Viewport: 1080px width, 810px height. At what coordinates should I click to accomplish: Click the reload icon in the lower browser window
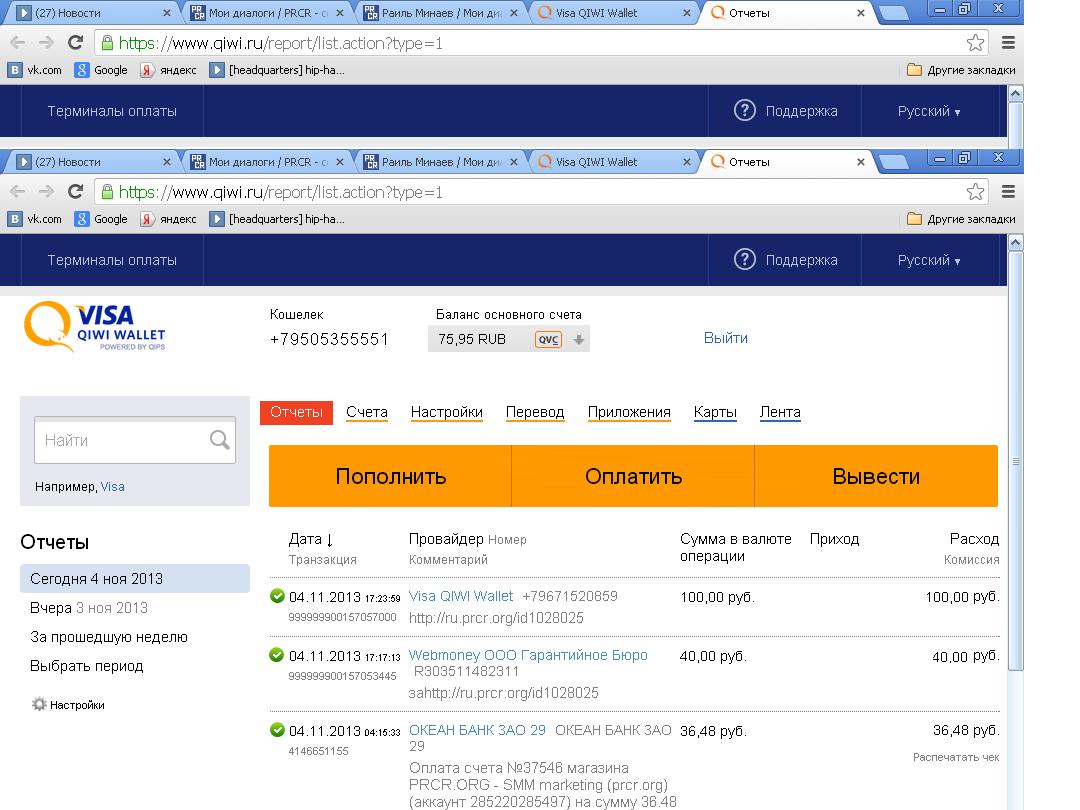75,191
